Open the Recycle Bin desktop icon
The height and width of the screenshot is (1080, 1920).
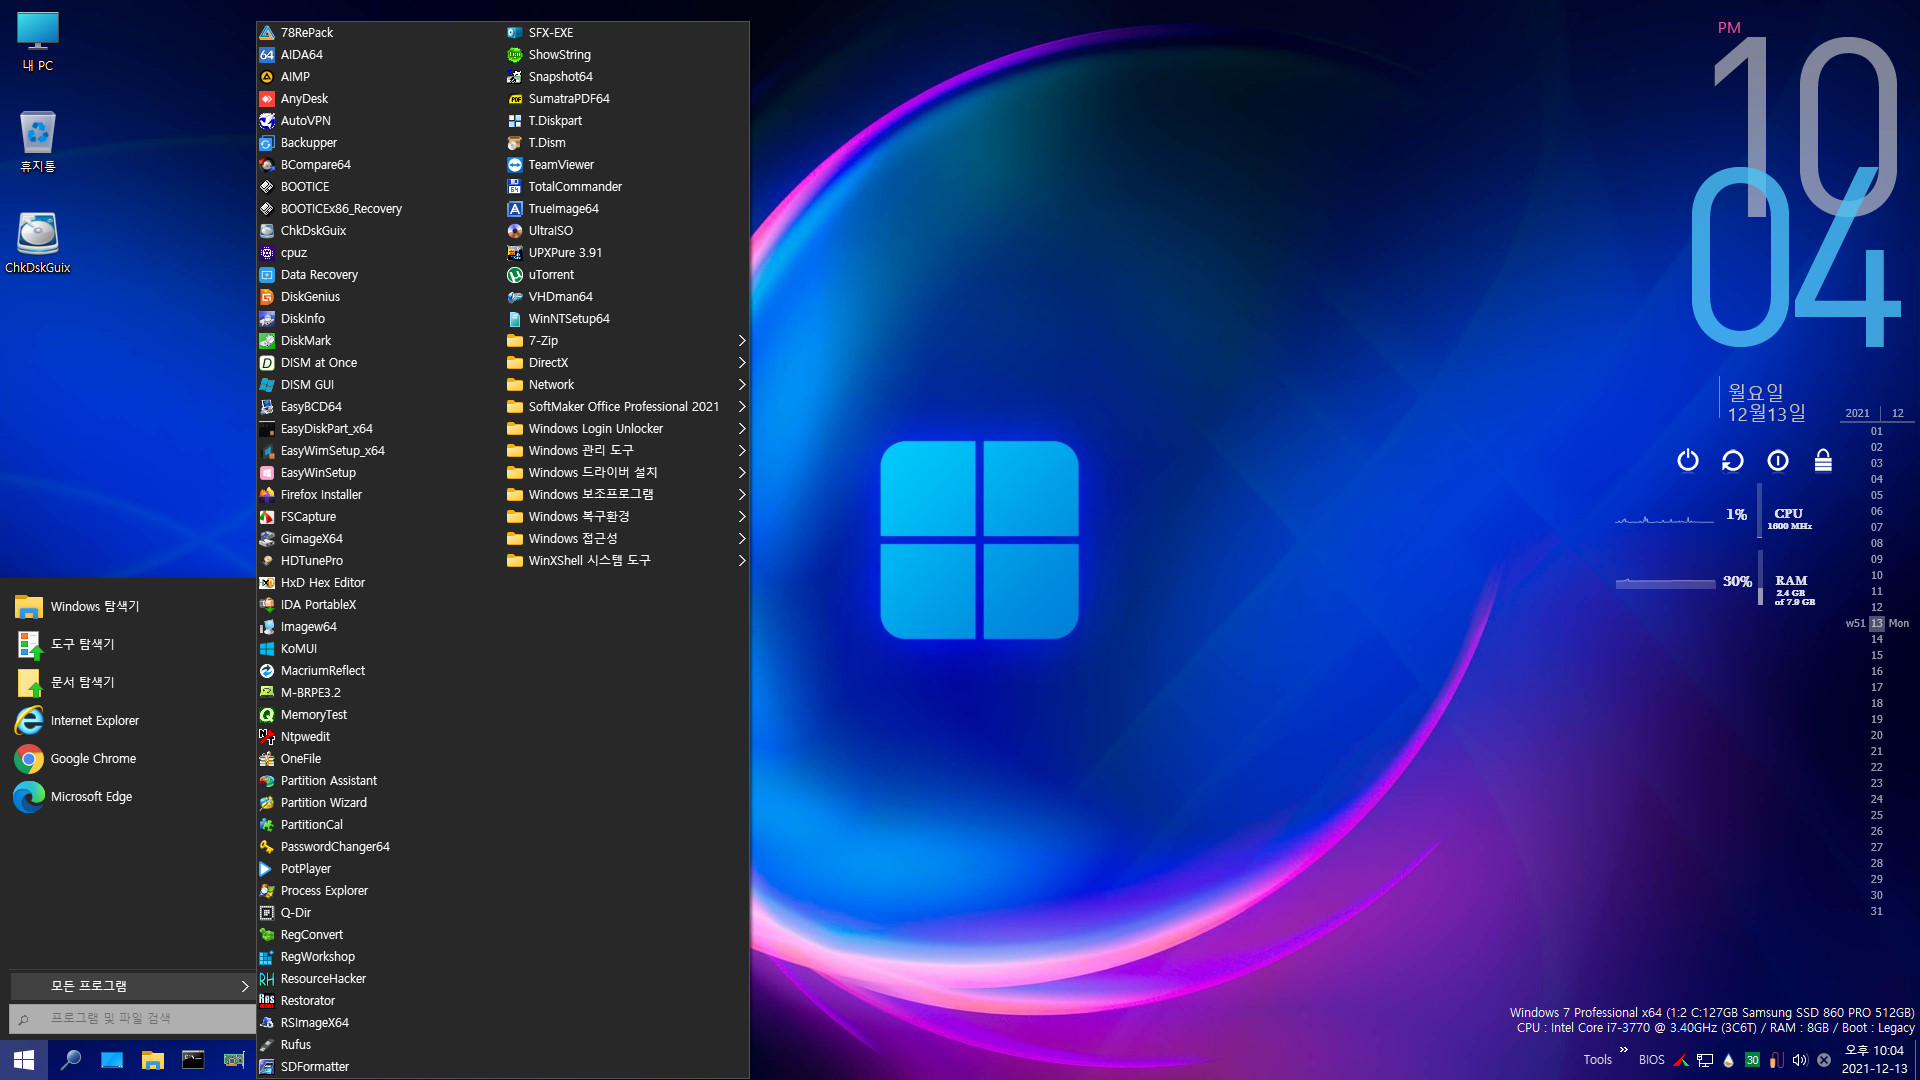pyautogui.click(x=38, y=142)
